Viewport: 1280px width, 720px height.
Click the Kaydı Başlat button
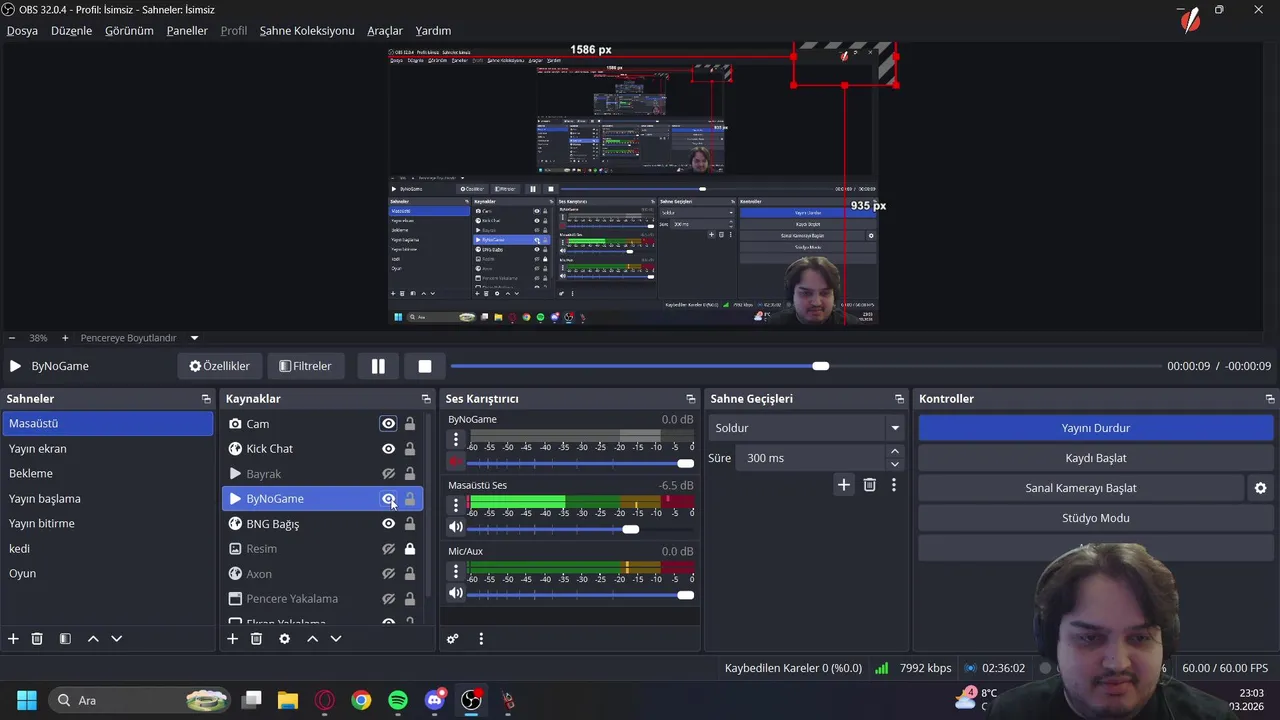click(1095, 458)
